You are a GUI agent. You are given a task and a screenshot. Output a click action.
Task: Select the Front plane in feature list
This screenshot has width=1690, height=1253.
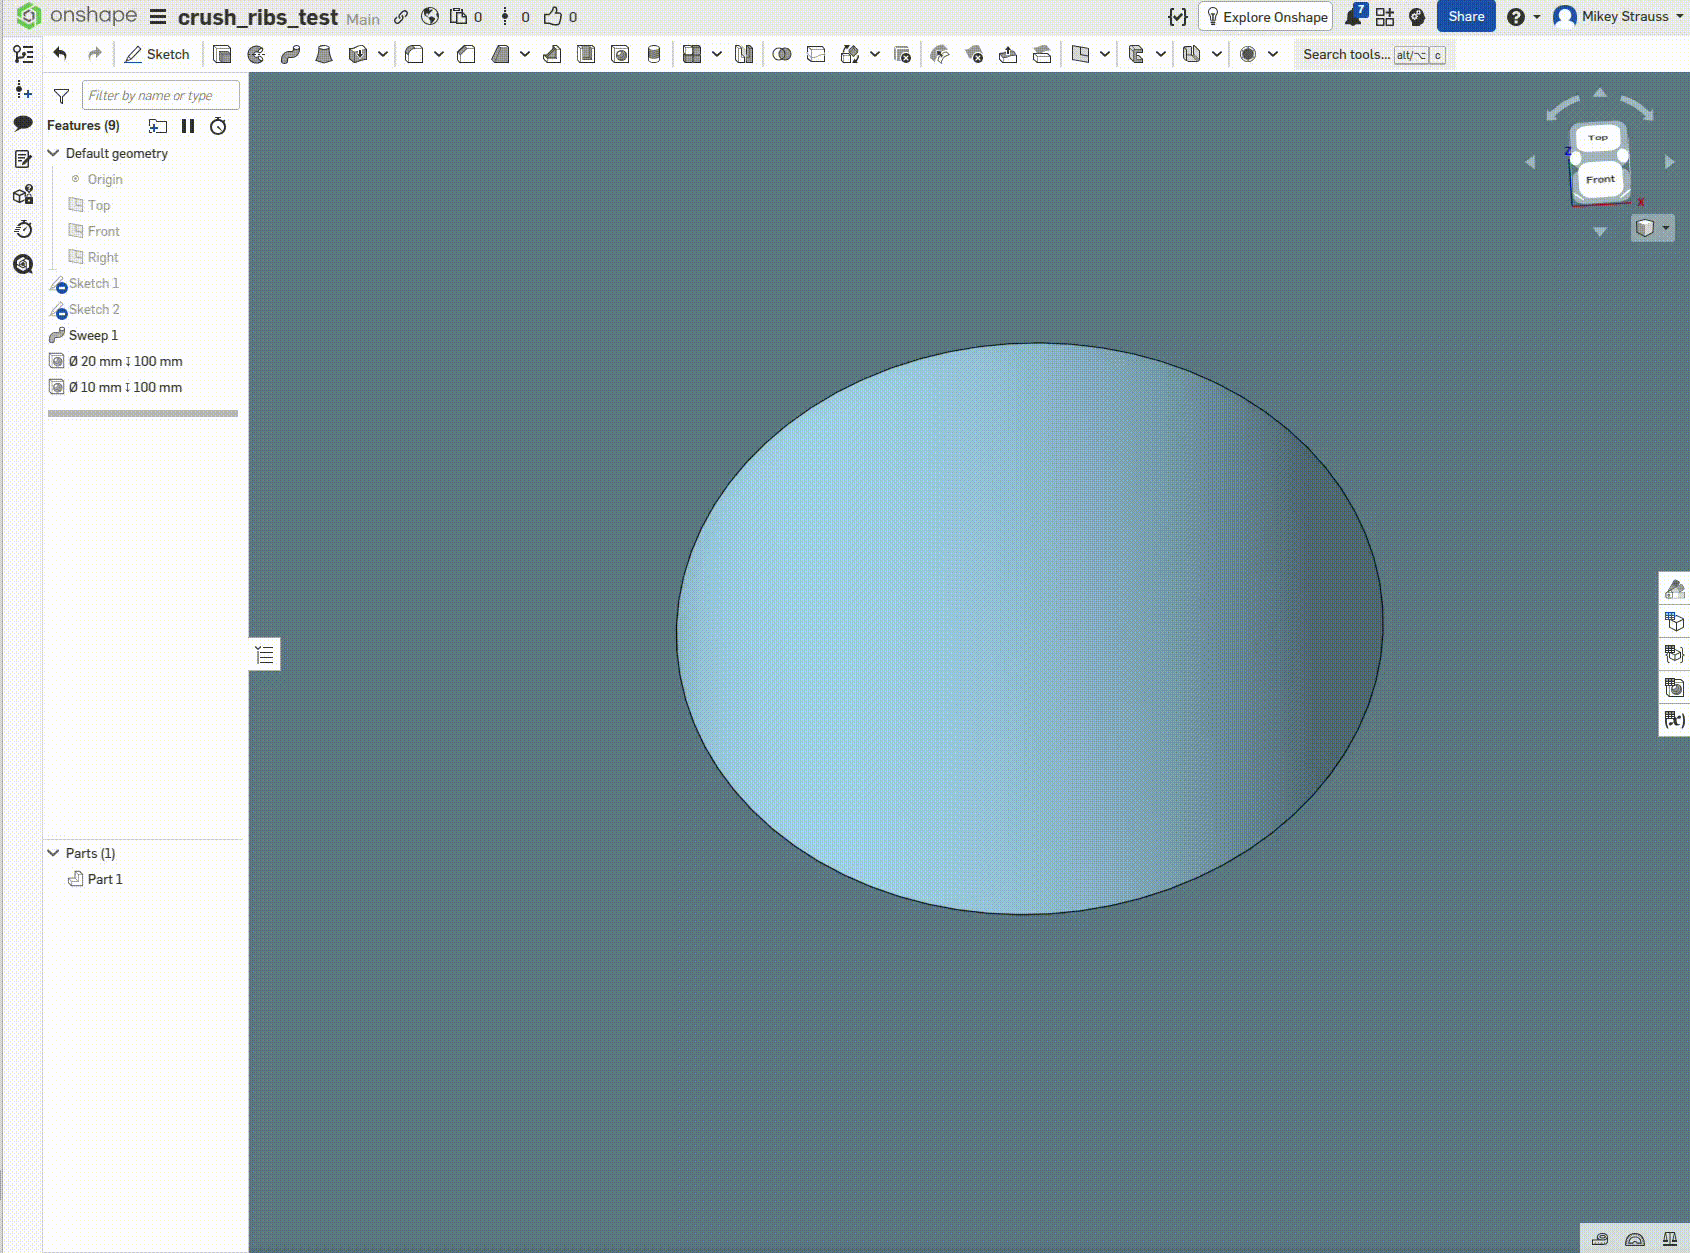[x=103, y=231]
